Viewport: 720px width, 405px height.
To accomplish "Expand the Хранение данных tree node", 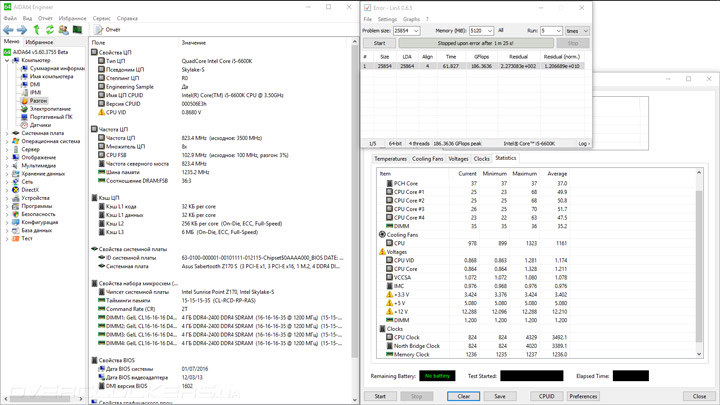I will [x=7, y=174].
